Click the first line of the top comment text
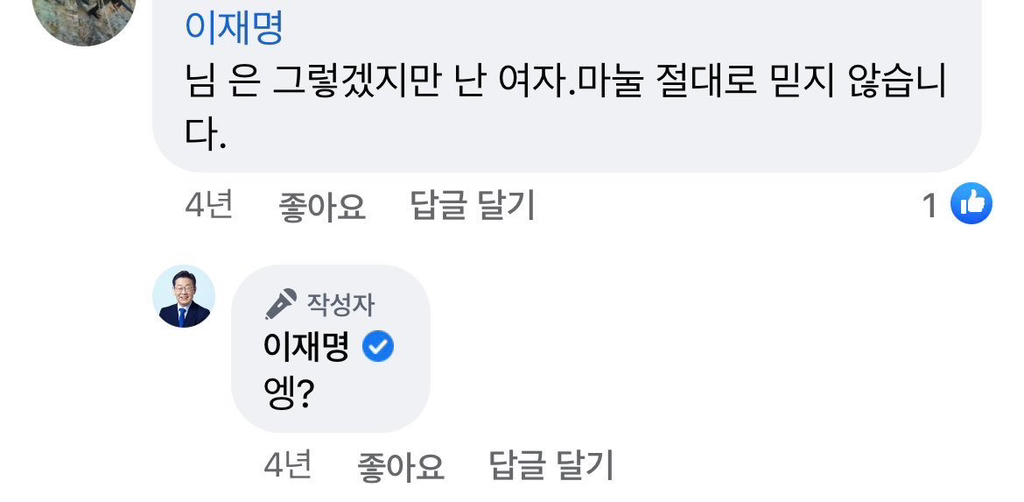The image size is (1024, 502). pos(565,81)
